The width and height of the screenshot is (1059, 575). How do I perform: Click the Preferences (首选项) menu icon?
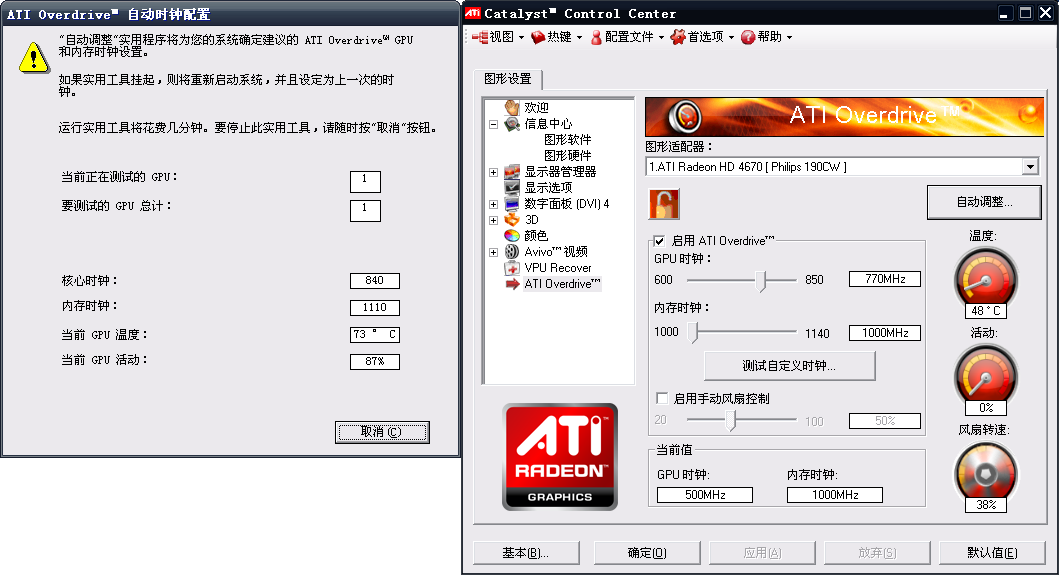coord(677,37)
